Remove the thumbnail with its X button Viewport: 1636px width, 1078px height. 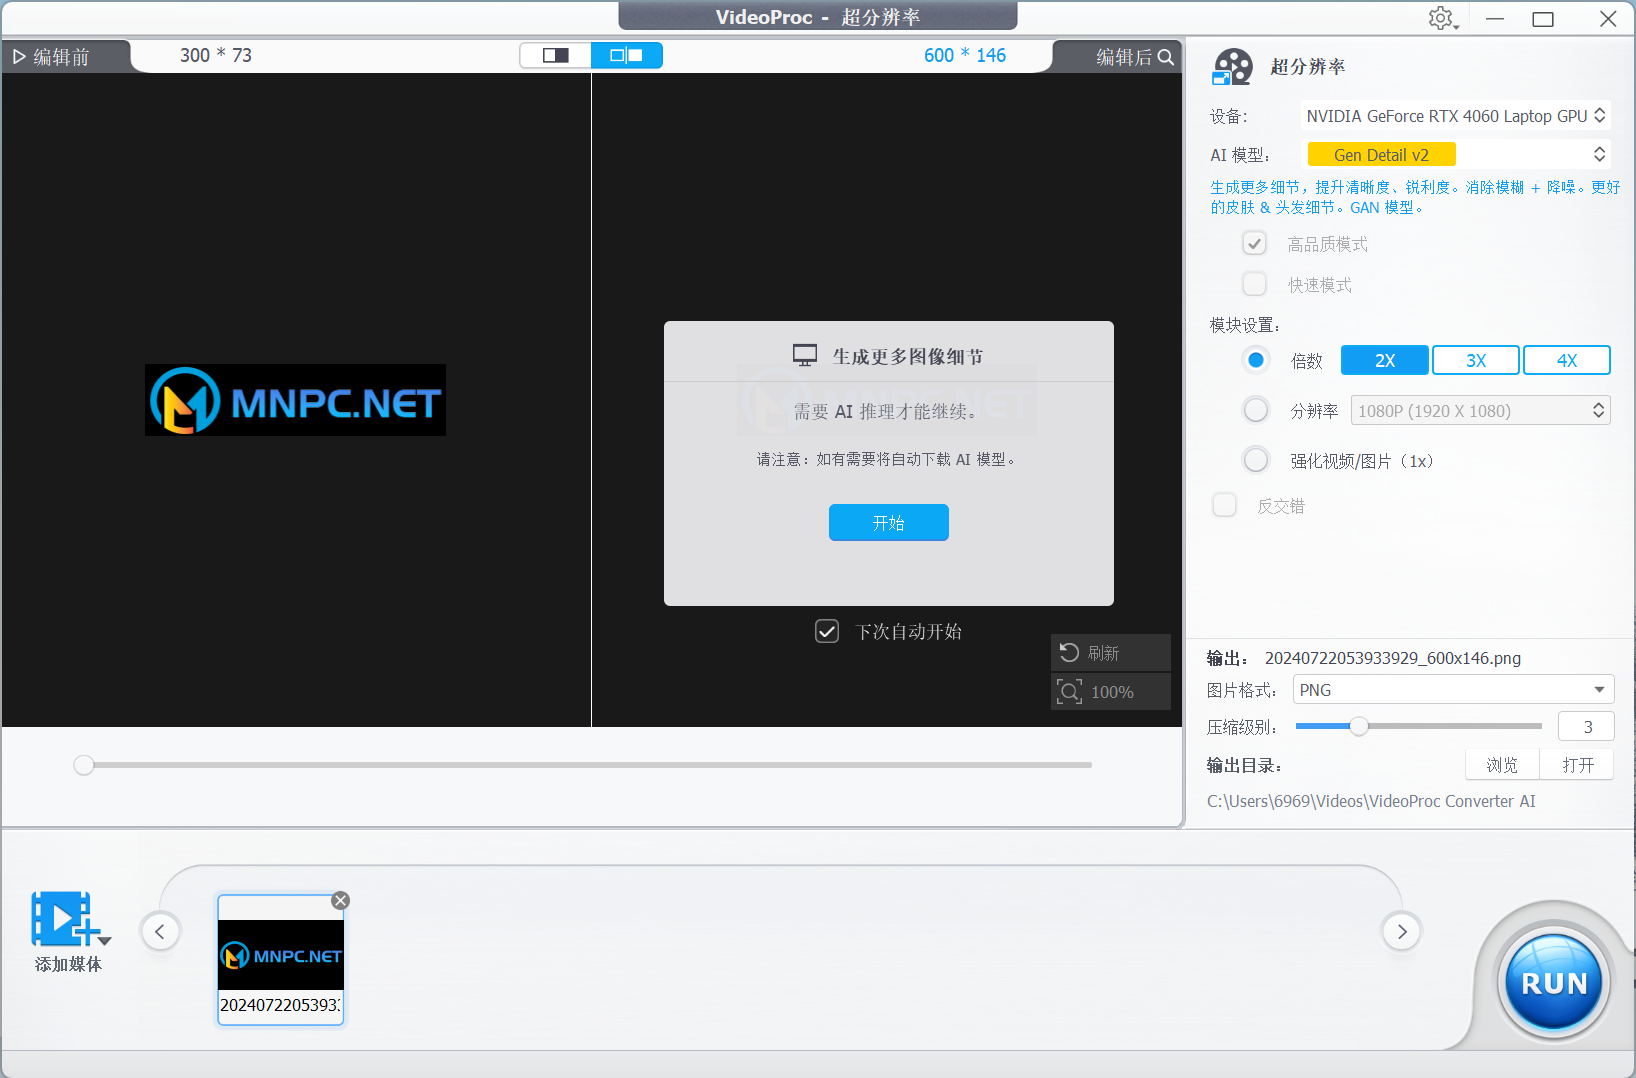341,900
